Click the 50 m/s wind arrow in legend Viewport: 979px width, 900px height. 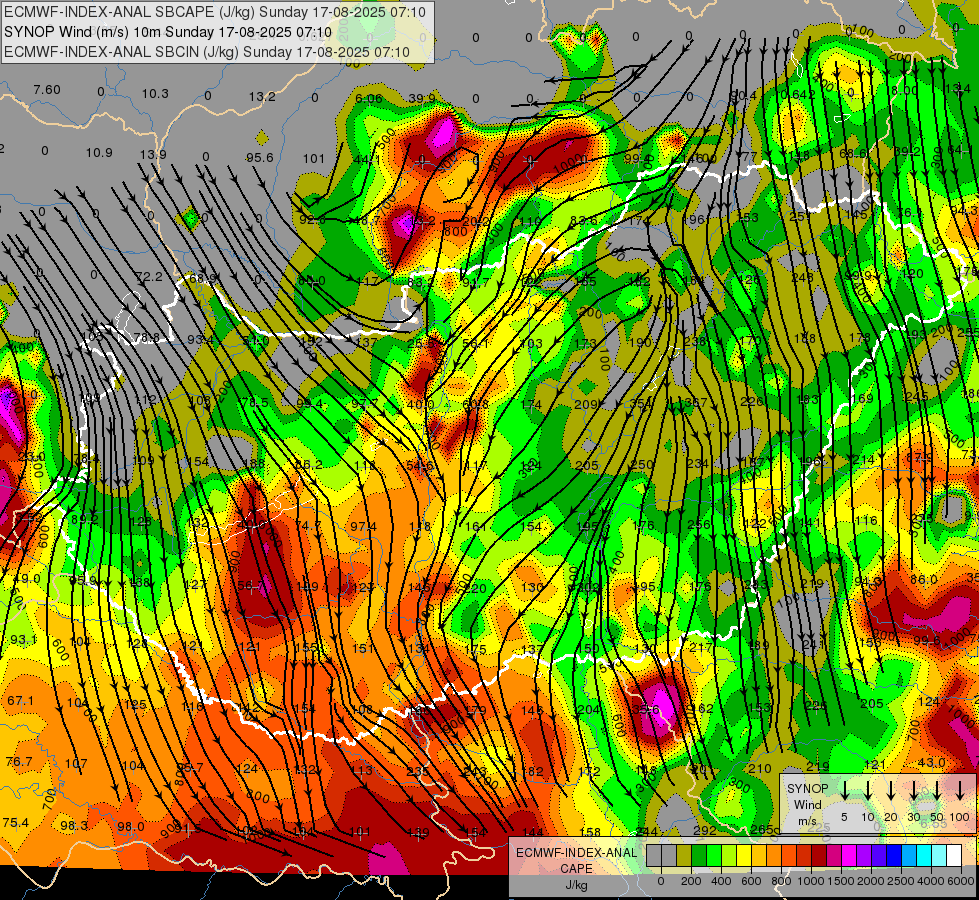(x=937, y=791)
